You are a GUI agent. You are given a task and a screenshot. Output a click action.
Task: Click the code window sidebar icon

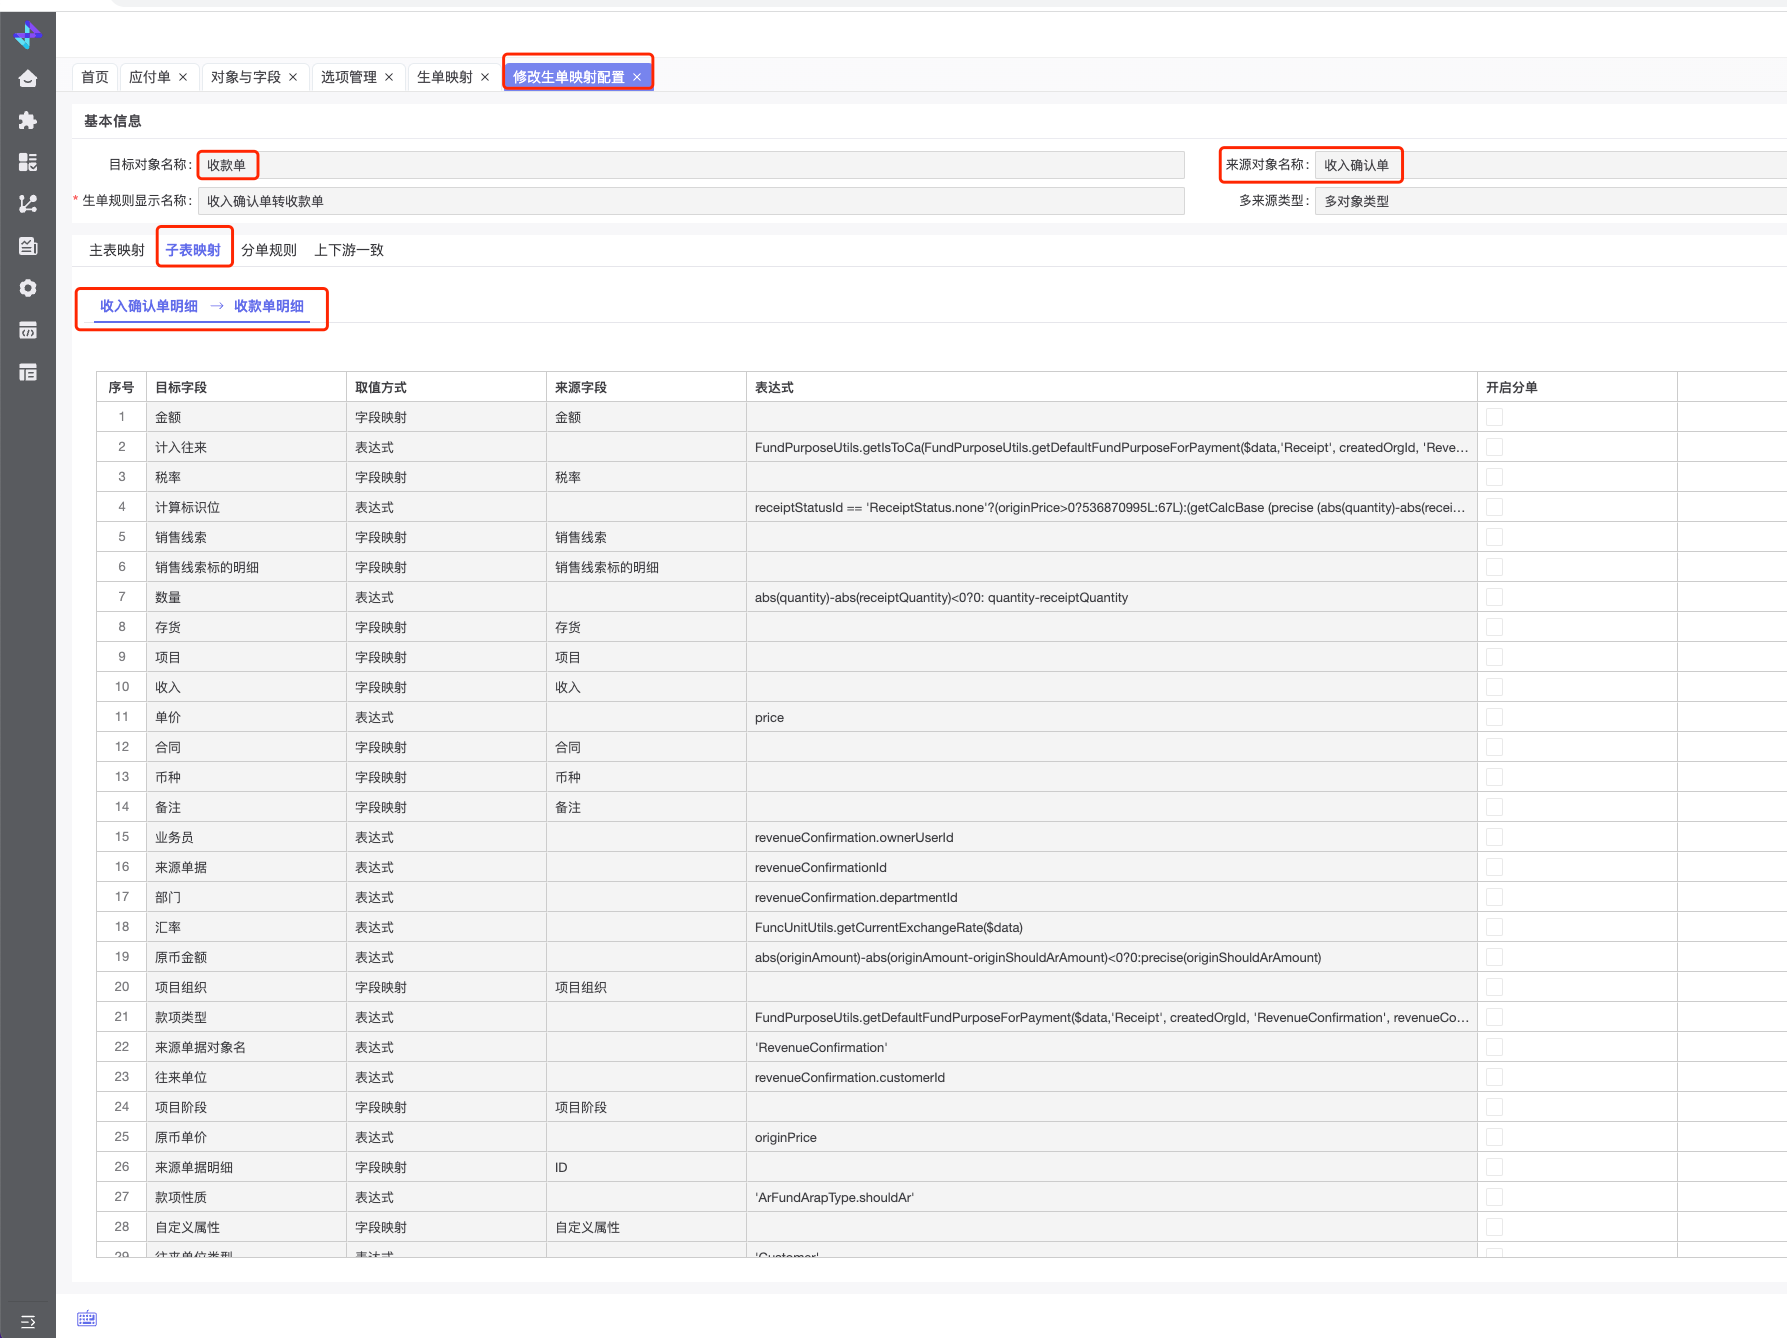(28, 330)
